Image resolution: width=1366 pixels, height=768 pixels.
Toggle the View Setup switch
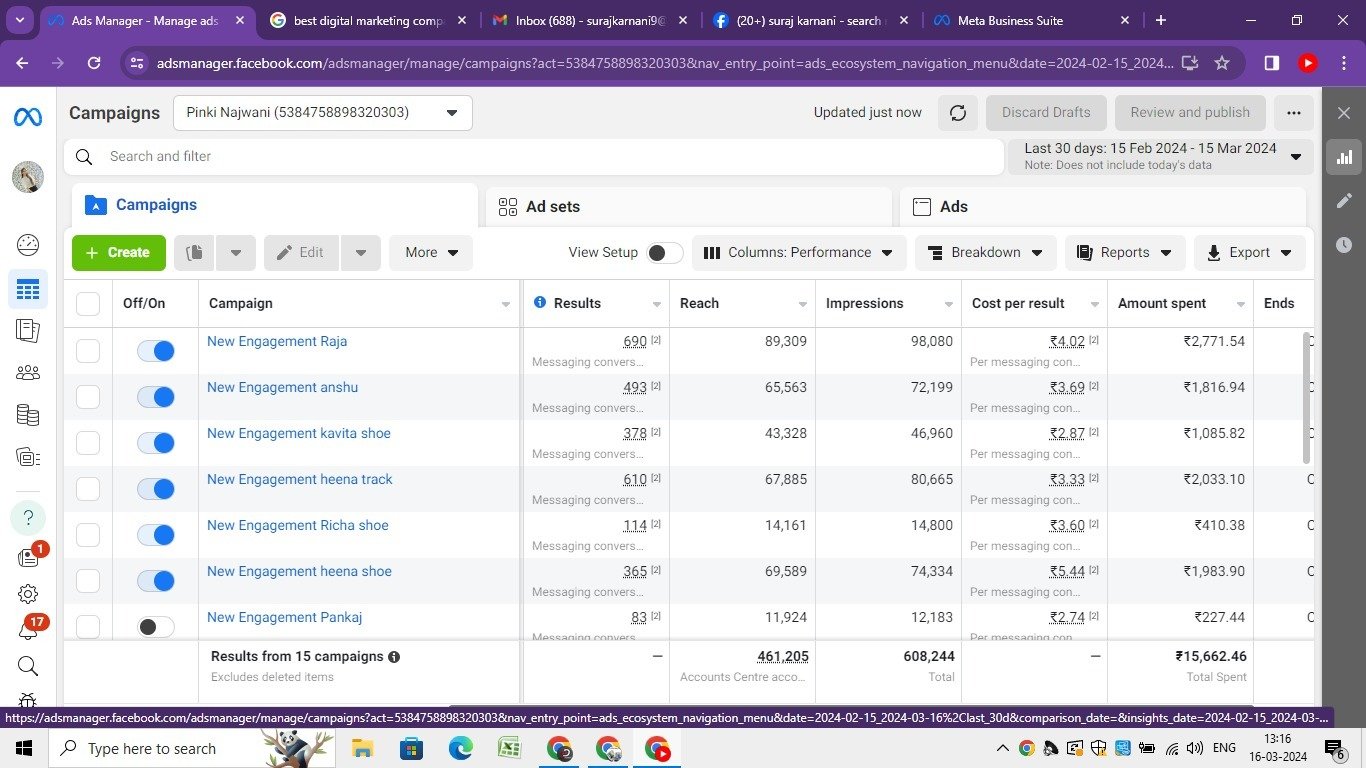pyautogui.click(x=664, y=253)
